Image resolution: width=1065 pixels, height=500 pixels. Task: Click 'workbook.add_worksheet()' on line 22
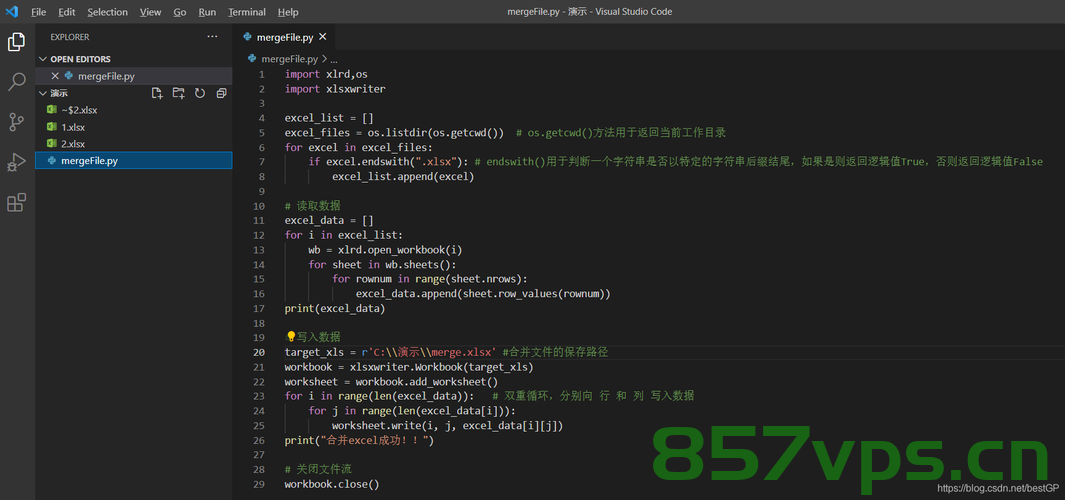click(427, 382)
